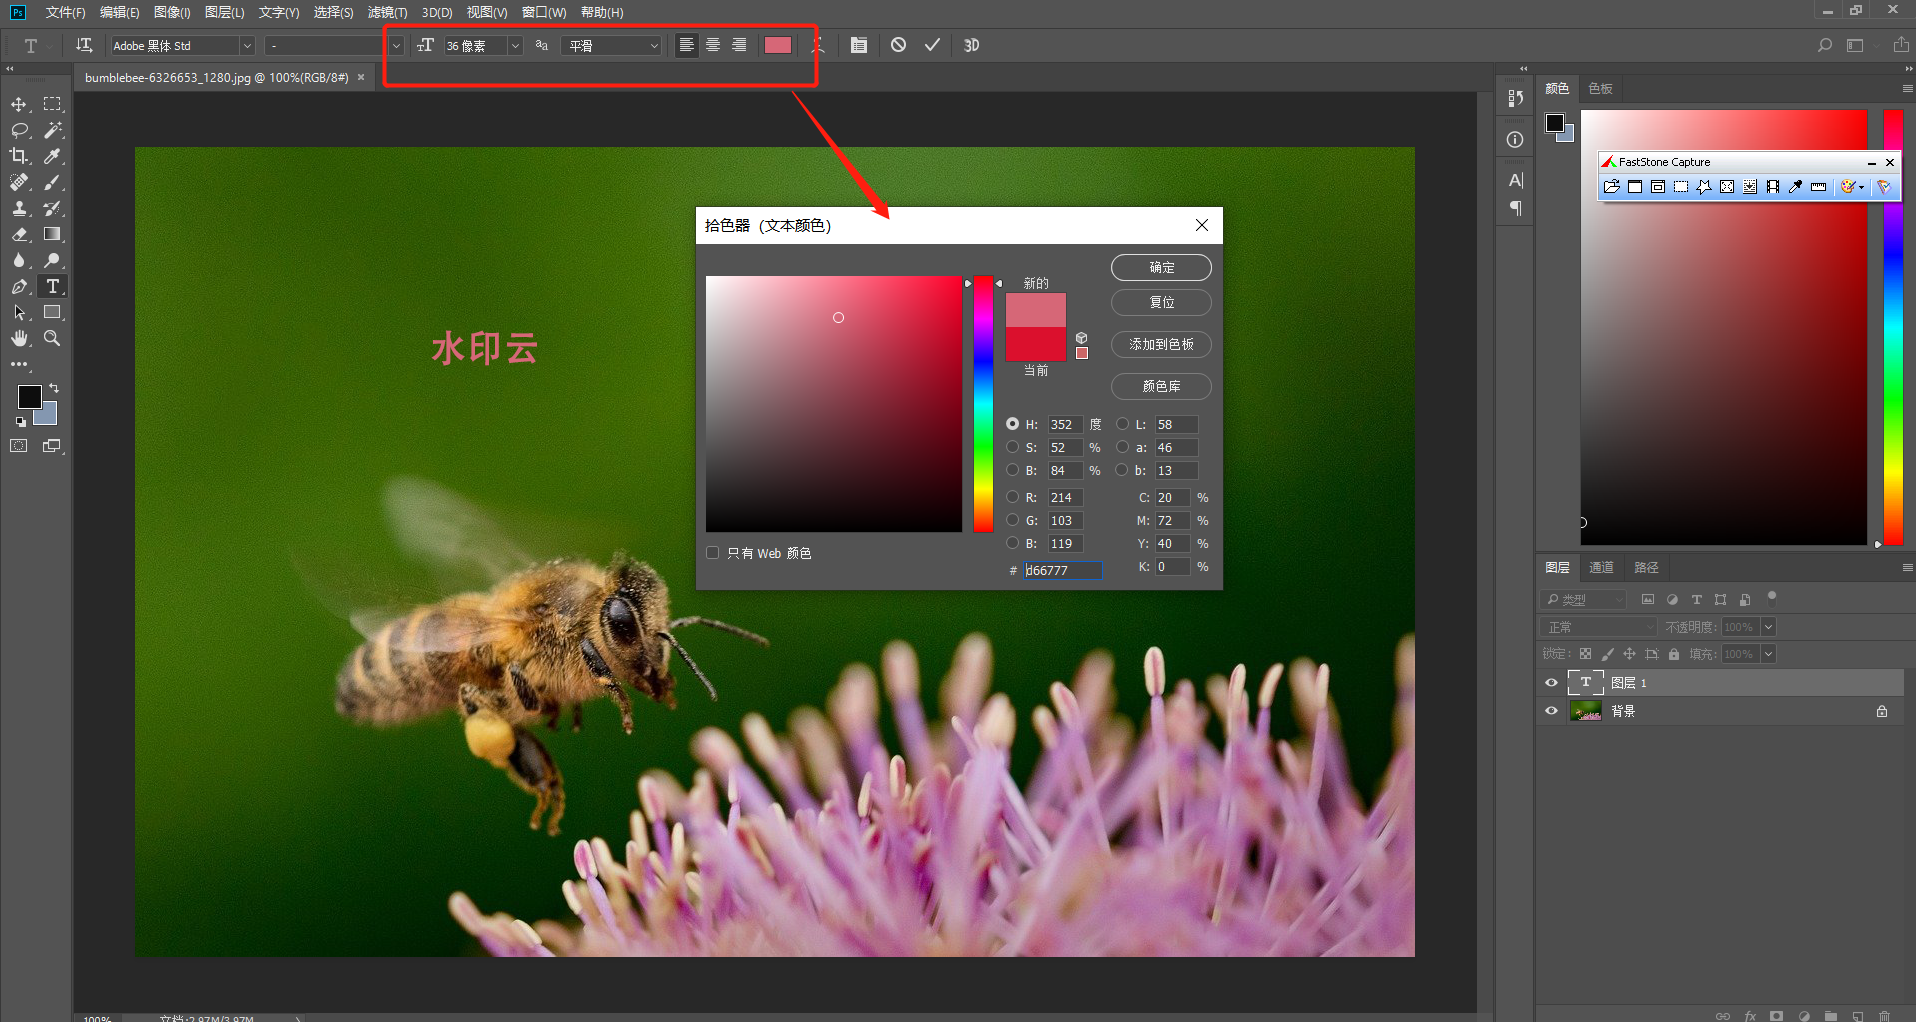Select the Blur tool
The width and height of the screenshot is (1916, 1022).
tap(19, 261)
